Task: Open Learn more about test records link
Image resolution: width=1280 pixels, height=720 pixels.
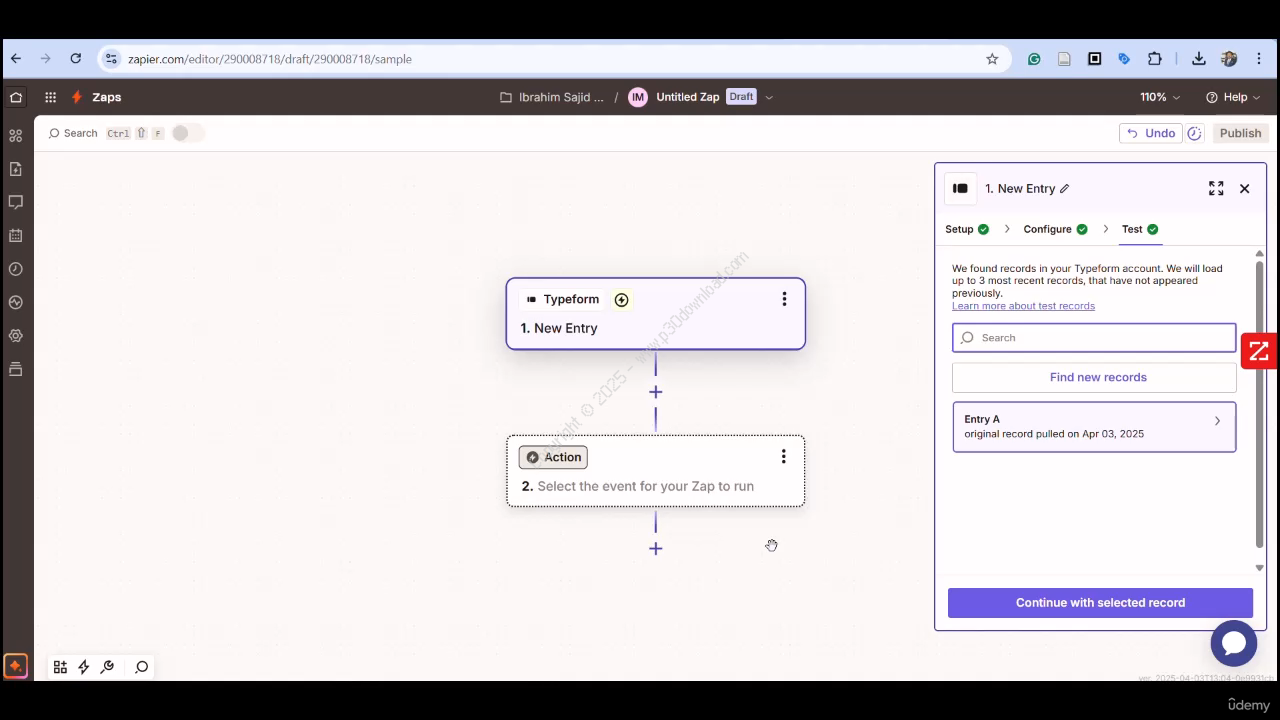Action: 1023,306
